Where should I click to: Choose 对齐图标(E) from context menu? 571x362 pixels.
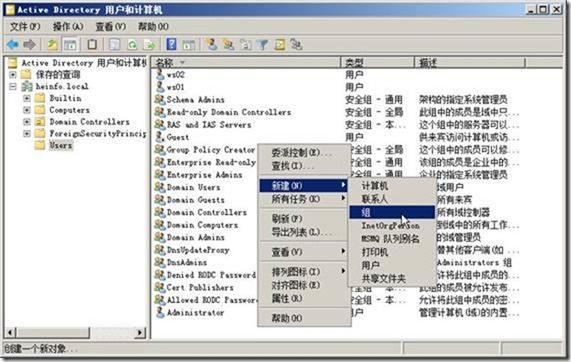point(304,285)
